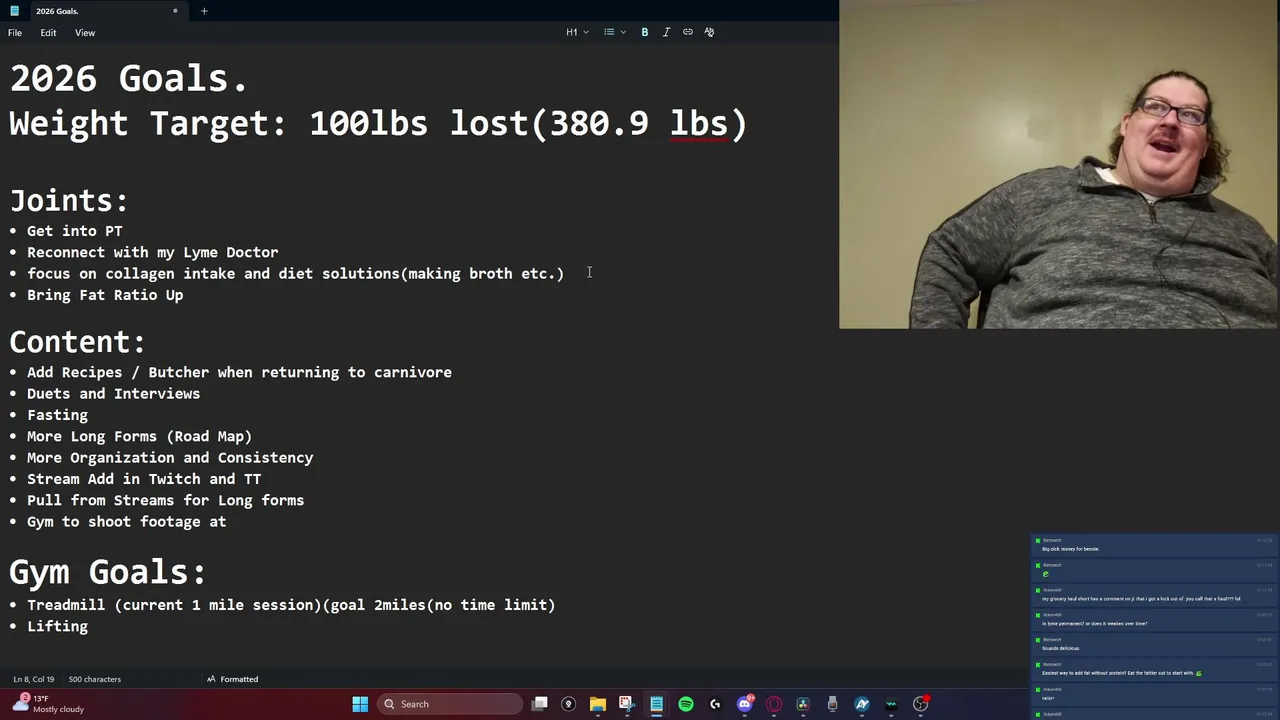Click the webcam overlay video

click(x=1059, y=164)
